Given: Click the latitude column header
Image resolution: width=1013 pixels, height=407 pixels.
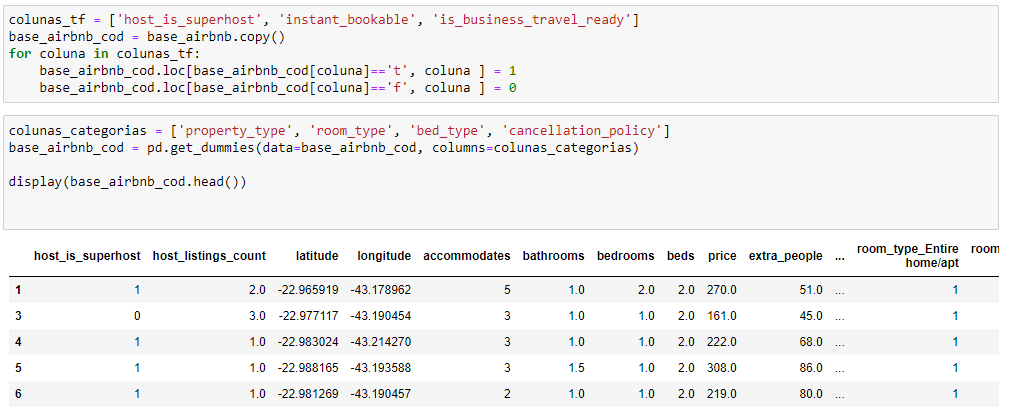Looking at the screenshot, I should point(317,256).
